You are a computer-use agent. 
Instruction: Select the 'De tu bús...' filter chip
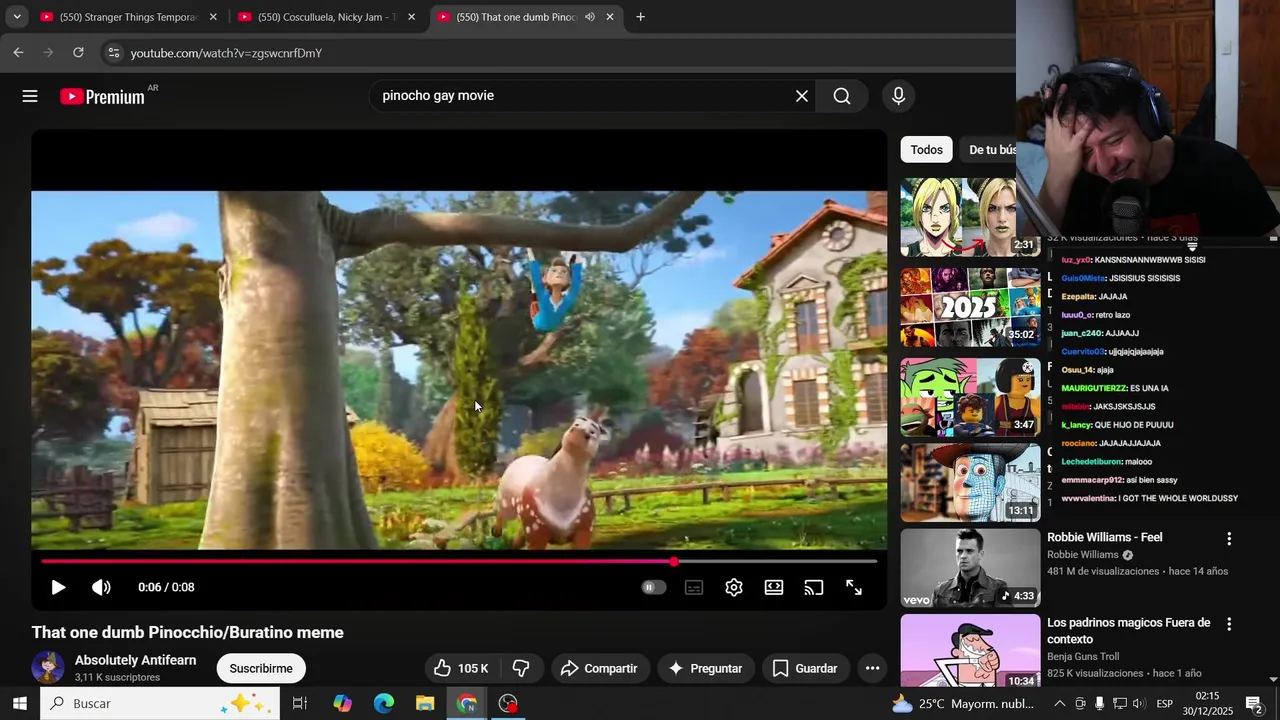(990, 150)
